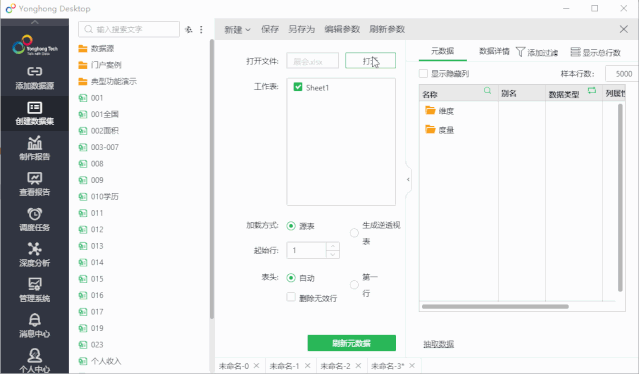Open 深度分析 in the sidebar

pyautogui.click(x=35, y=255)
